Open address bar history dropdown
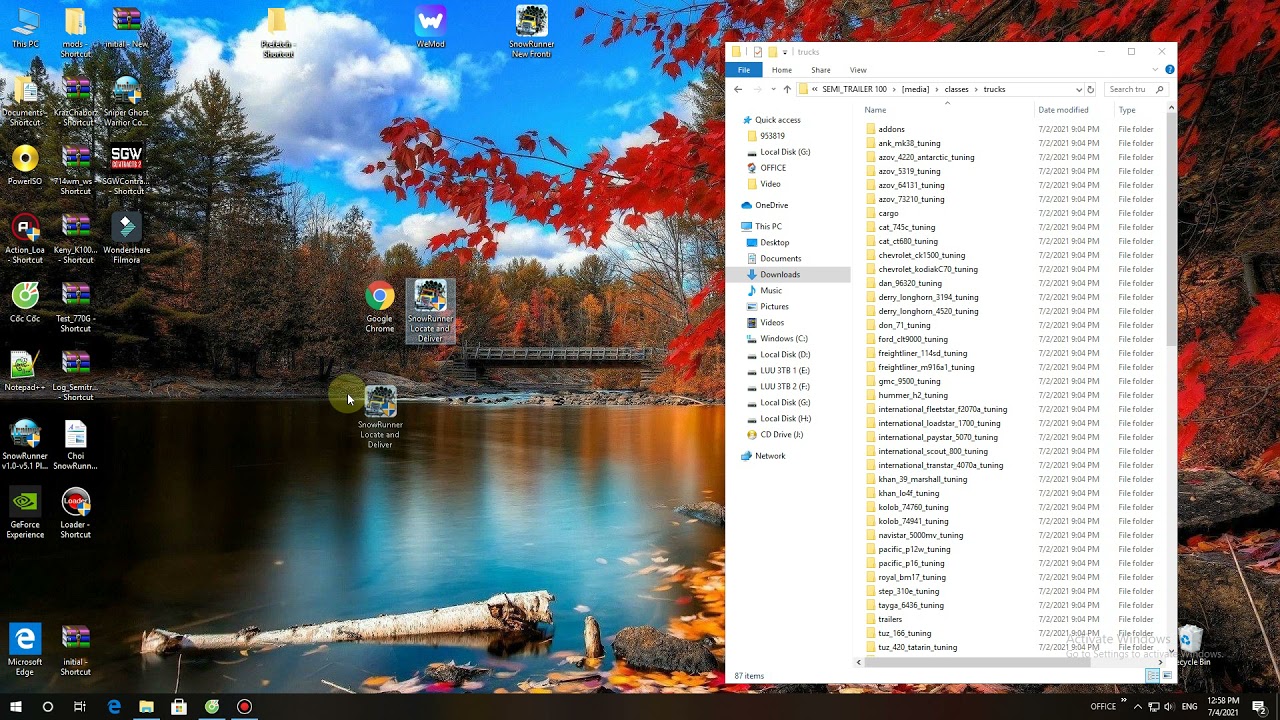The image size is (1280, 720). click(x=1078, y=89)
